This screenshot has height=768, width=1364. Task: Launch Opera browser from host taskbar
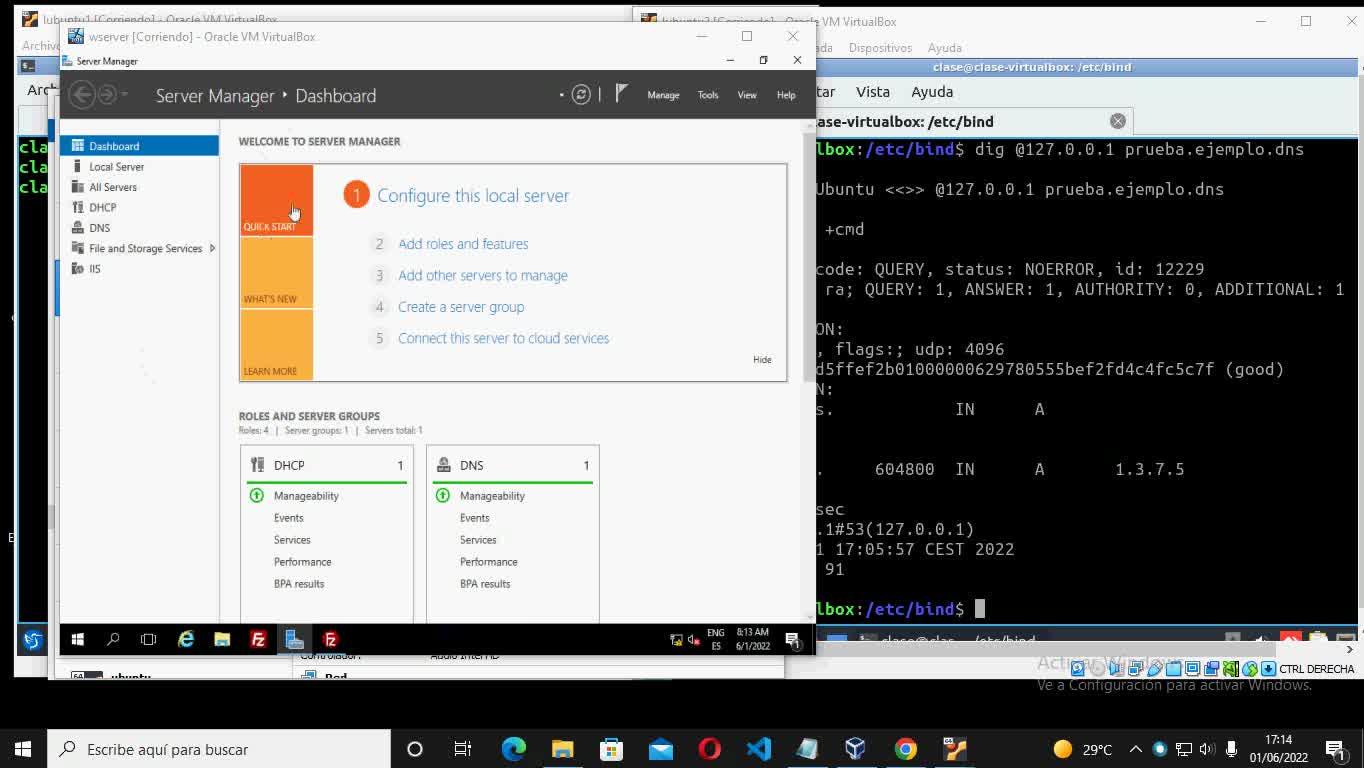click(x=709, y=749)
